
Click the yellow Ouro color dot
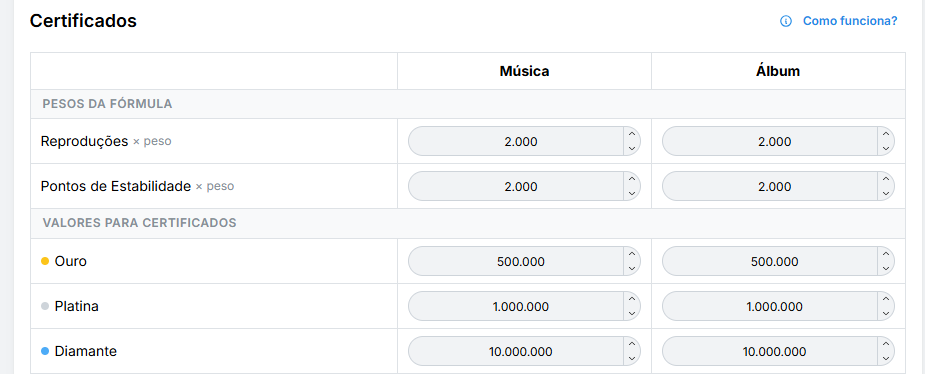point(45,261)
